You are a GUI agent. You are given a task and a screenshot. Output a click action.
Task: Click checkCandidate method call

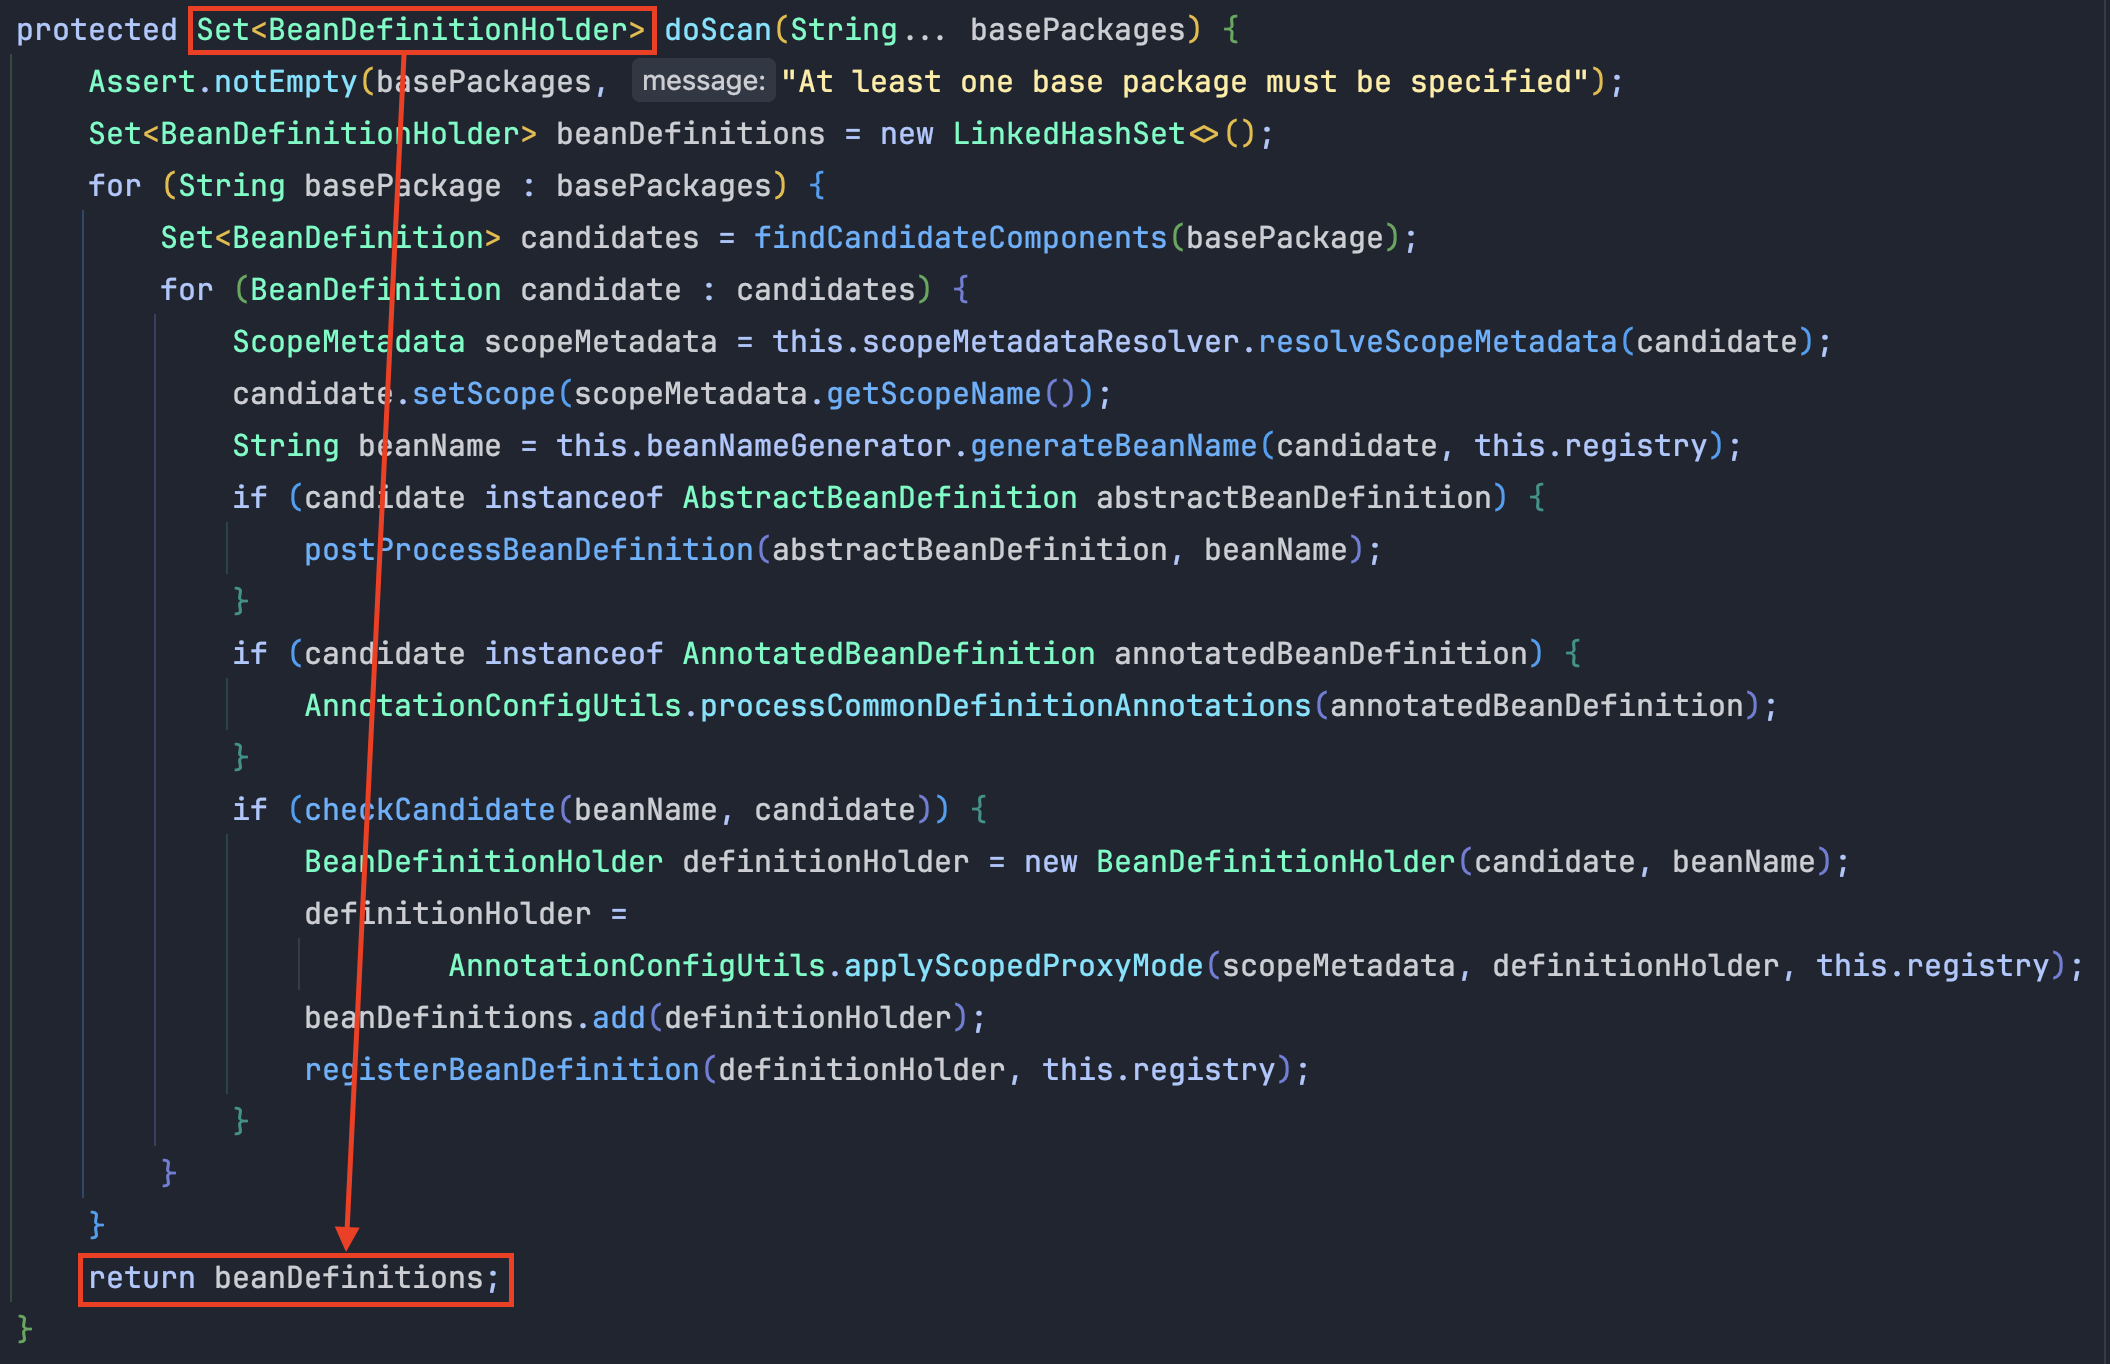click(x=428, y=810)
